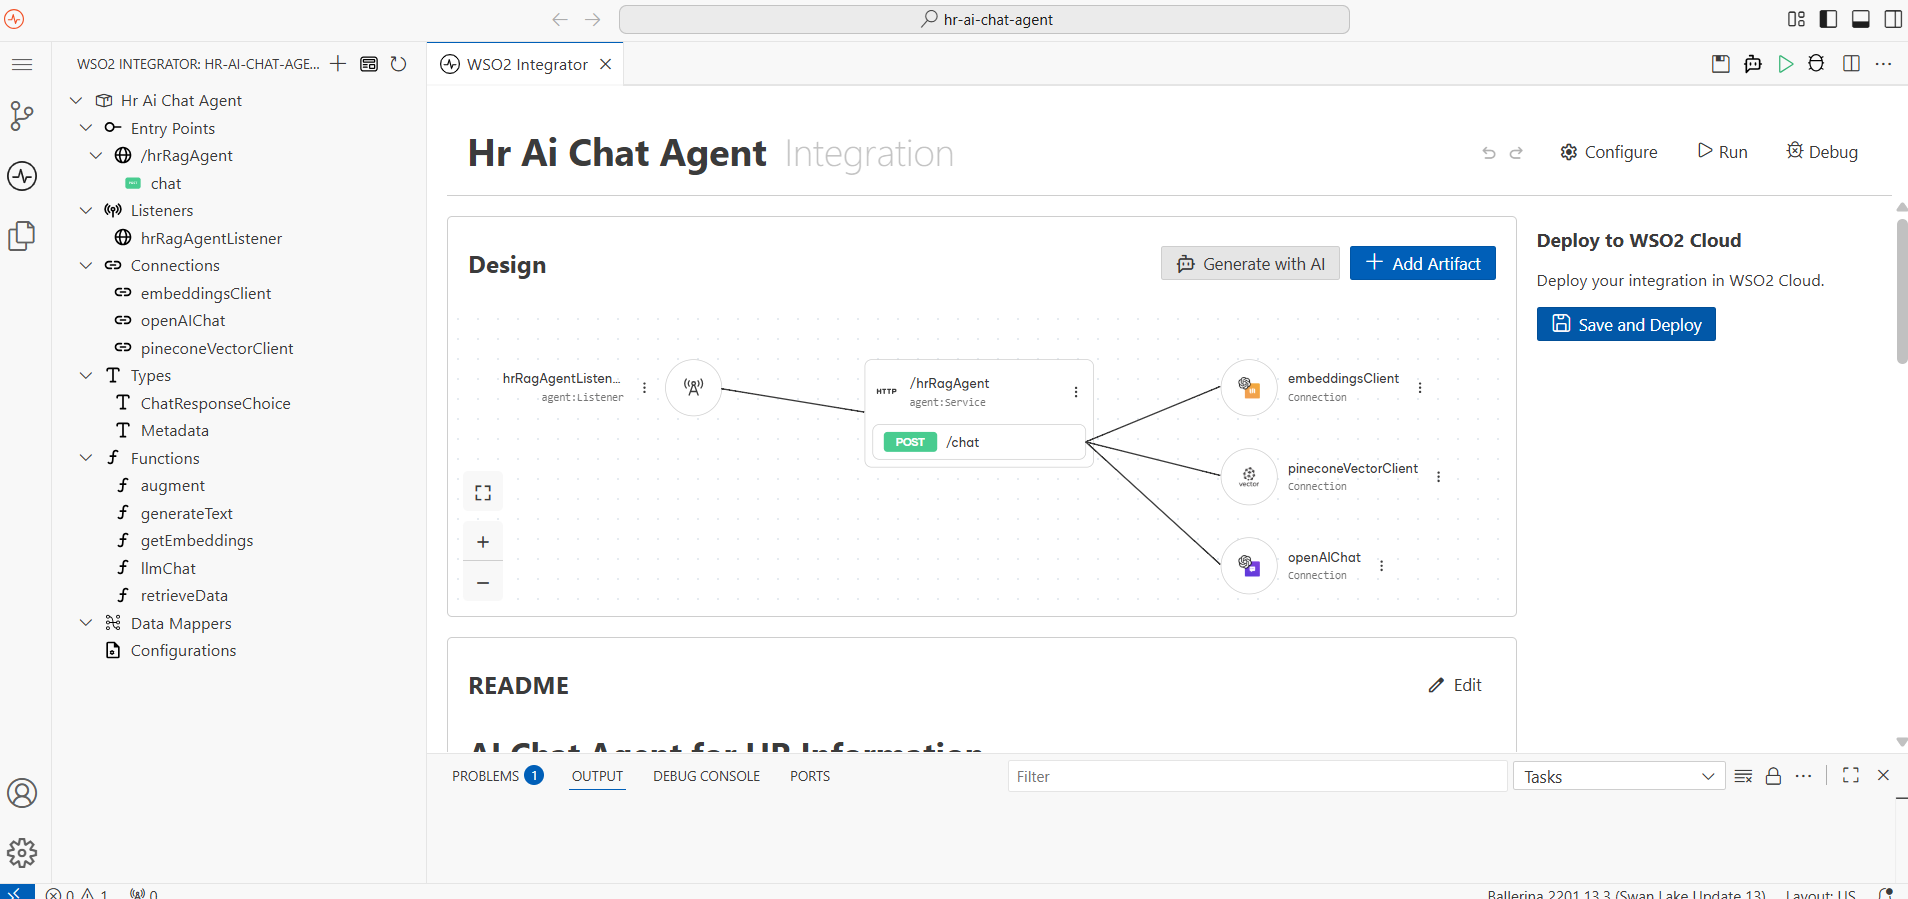The image size is (1908, 899).
Task: Open the Source Control view in activity bar
Action: click(22, 116)
